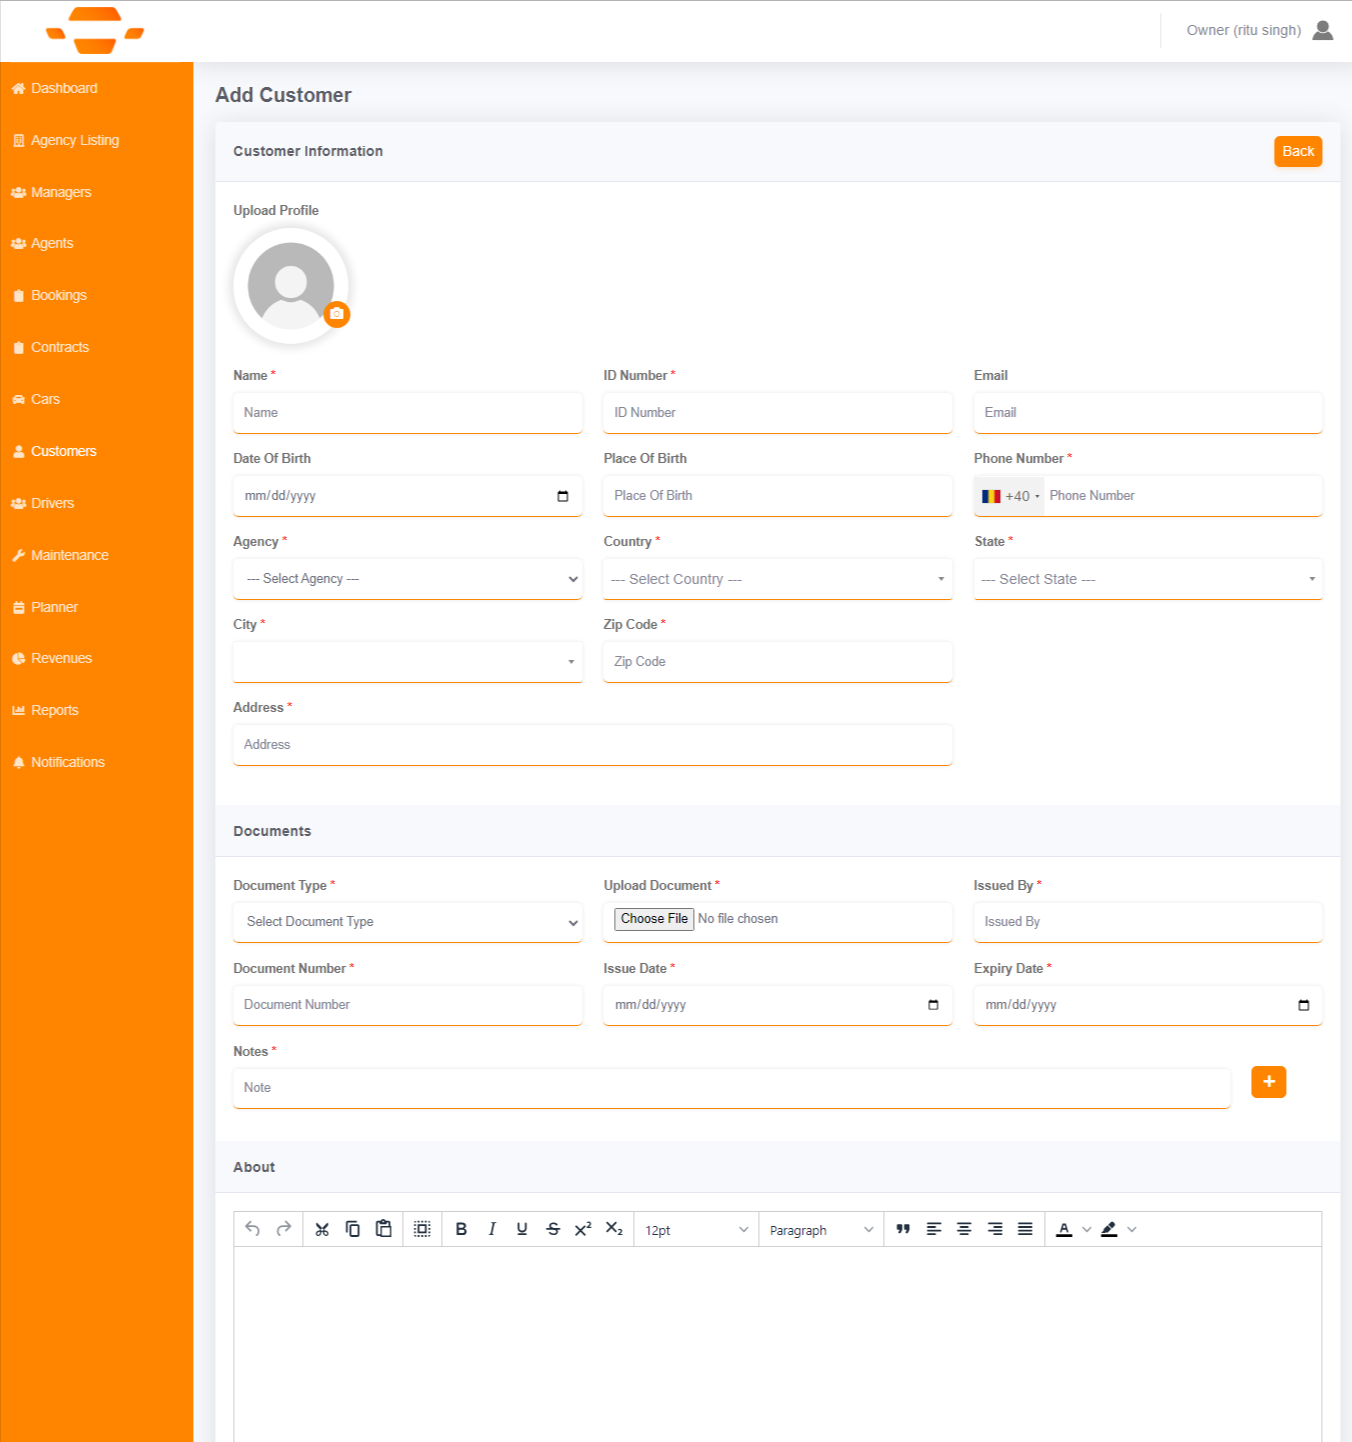
Task: Apply italic formatting in editor toolbar
Action: (x=491, y=1229)
